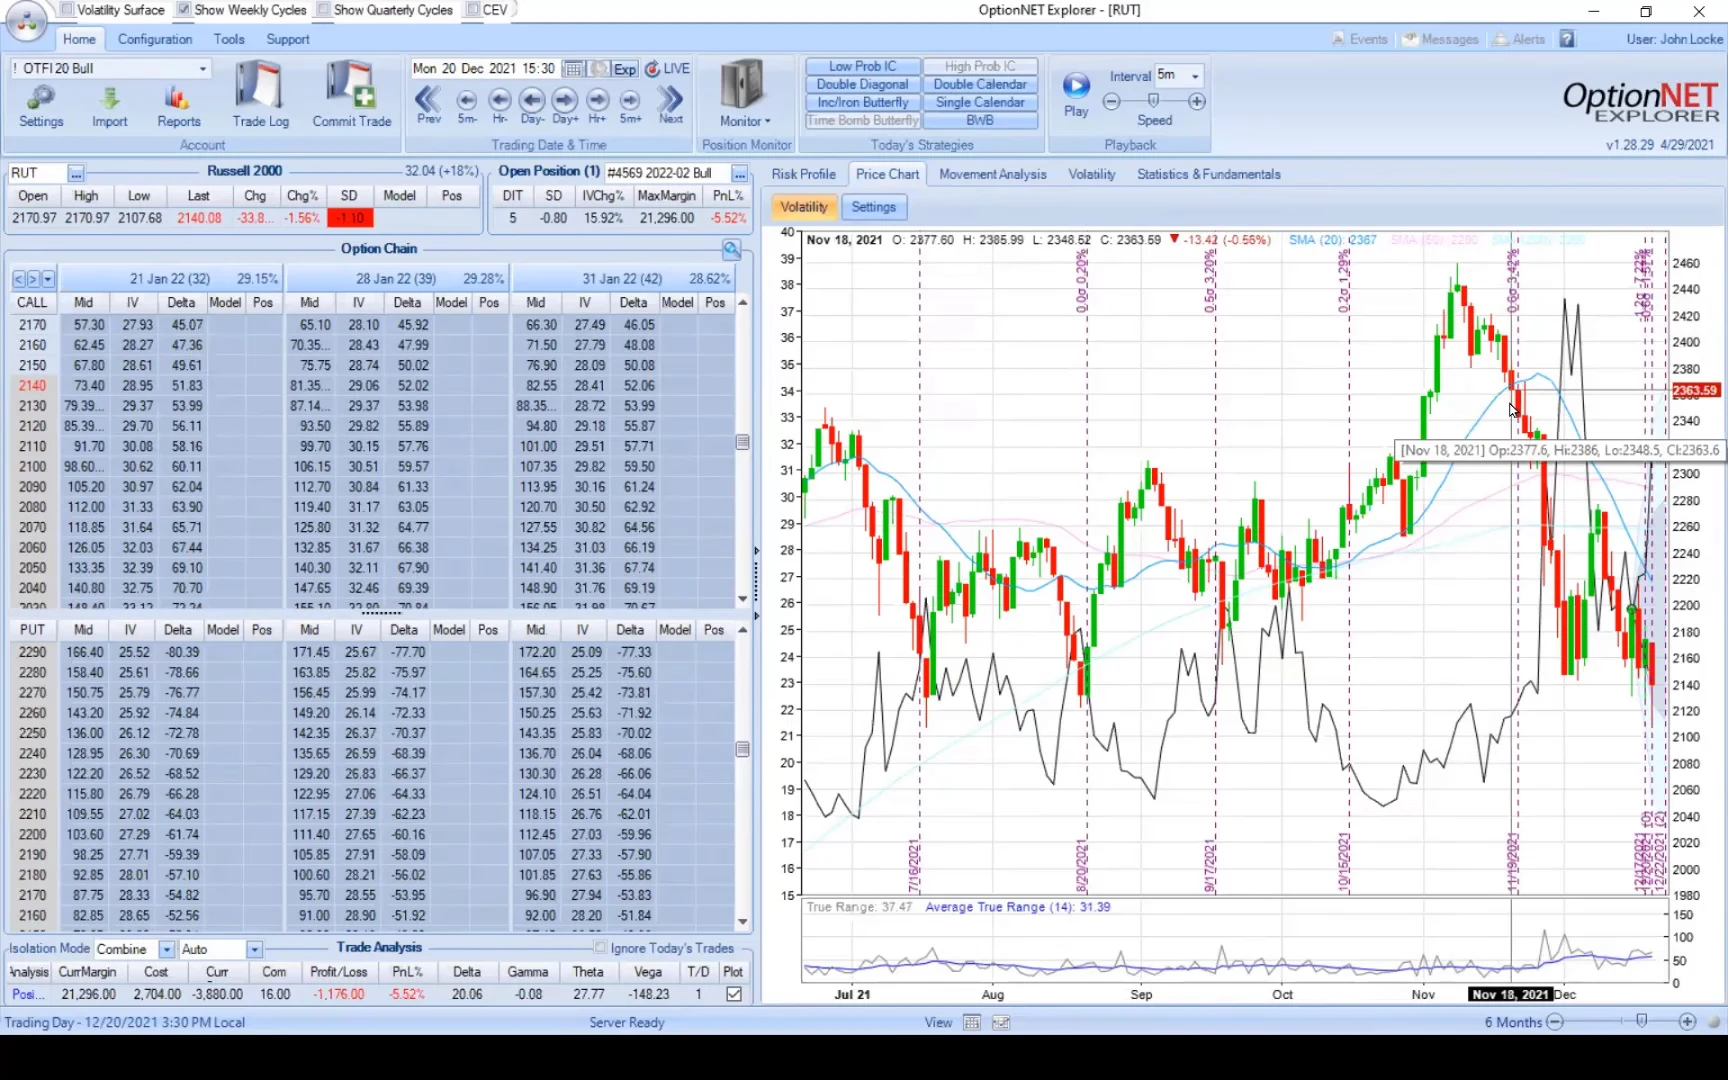Open the help question mark icon
1728x1080 pixels.
1567,39
